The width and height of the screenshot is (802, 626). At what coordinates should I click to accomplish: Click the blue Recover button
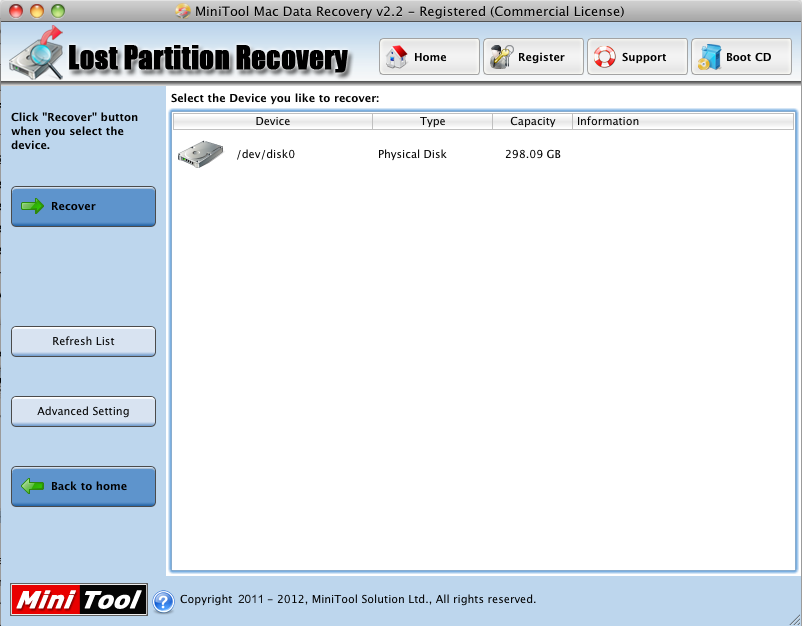83,206
